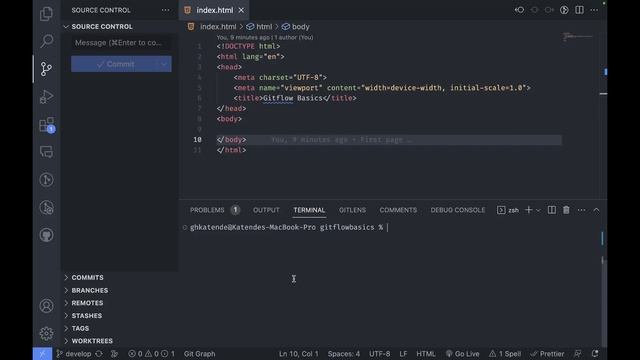This screenshot has height=360, width=640.
Task: Open the Extensions view with badge
Action: point(46,124)
